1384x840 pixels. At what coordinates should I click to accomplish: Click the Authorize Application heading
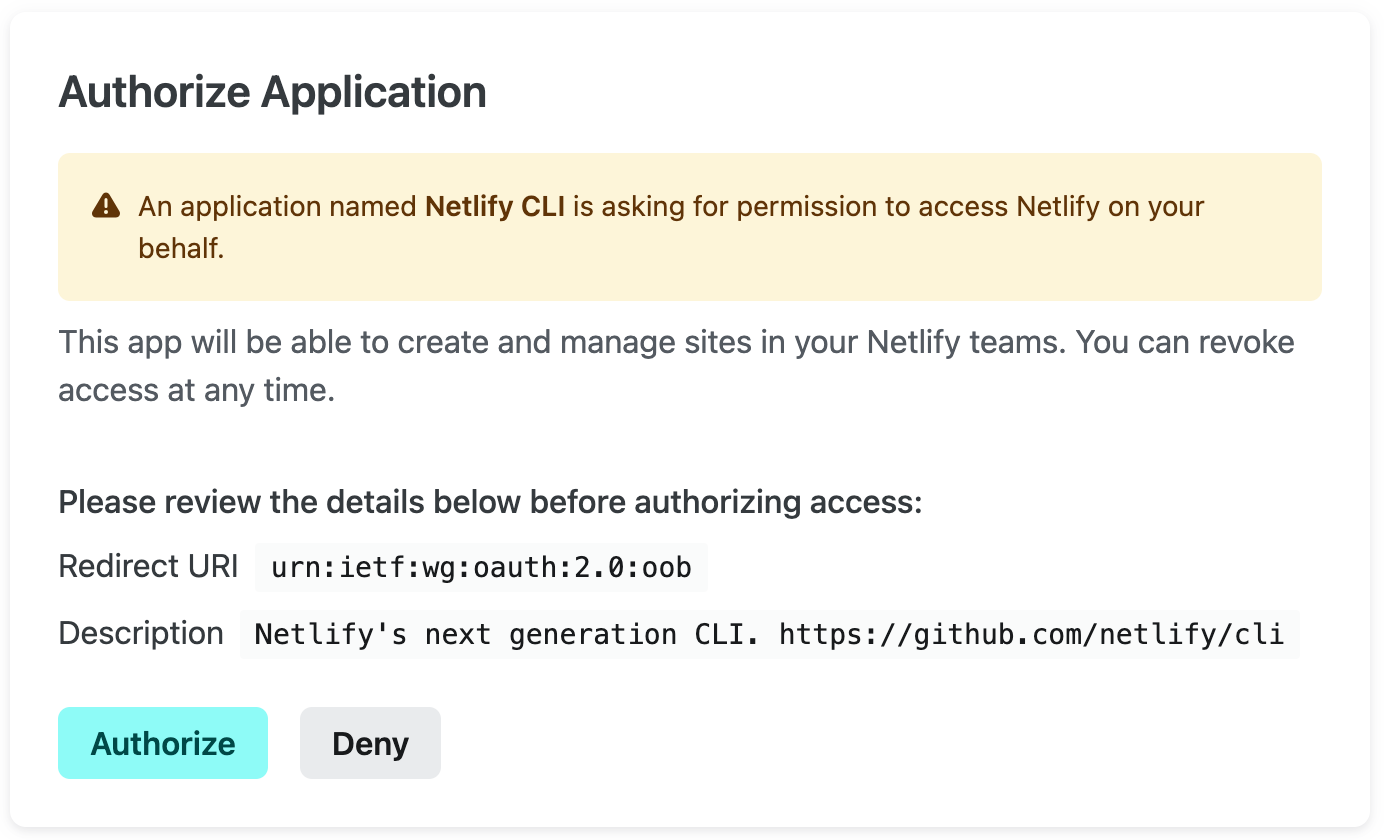[x=272, y=92]
